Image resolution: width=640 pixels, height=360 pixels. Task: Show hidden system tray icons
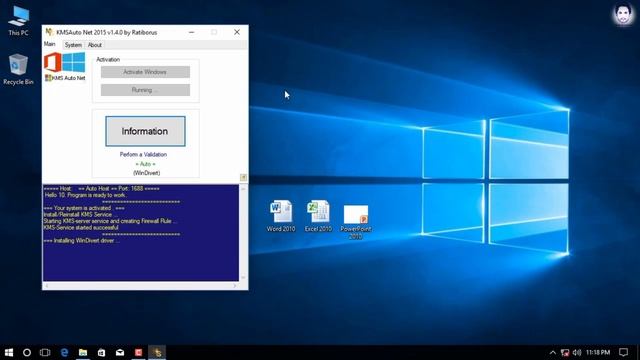tap(553, 352)
